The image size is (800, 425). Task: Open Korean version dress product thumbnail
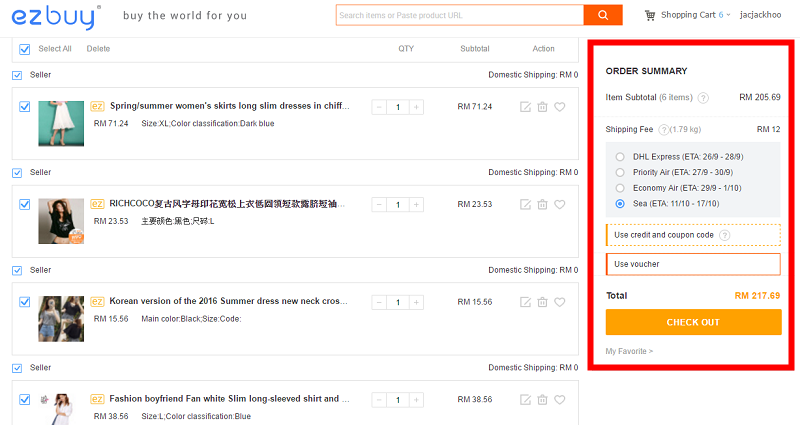[x=61, y=319]
